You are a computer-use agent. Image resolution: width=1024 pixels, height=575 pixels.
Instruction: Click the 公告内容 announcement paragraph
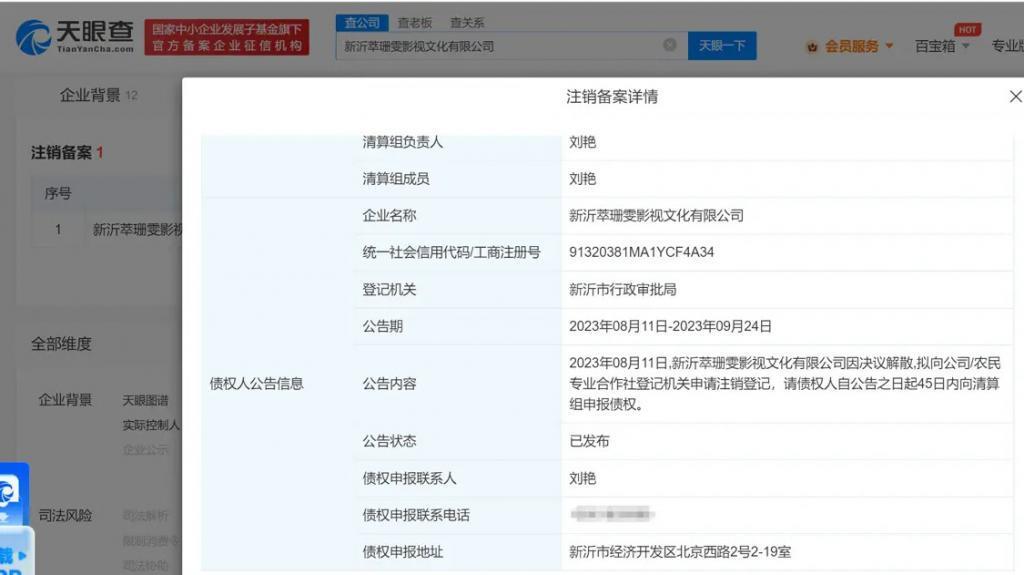click(x=784, y=384)
